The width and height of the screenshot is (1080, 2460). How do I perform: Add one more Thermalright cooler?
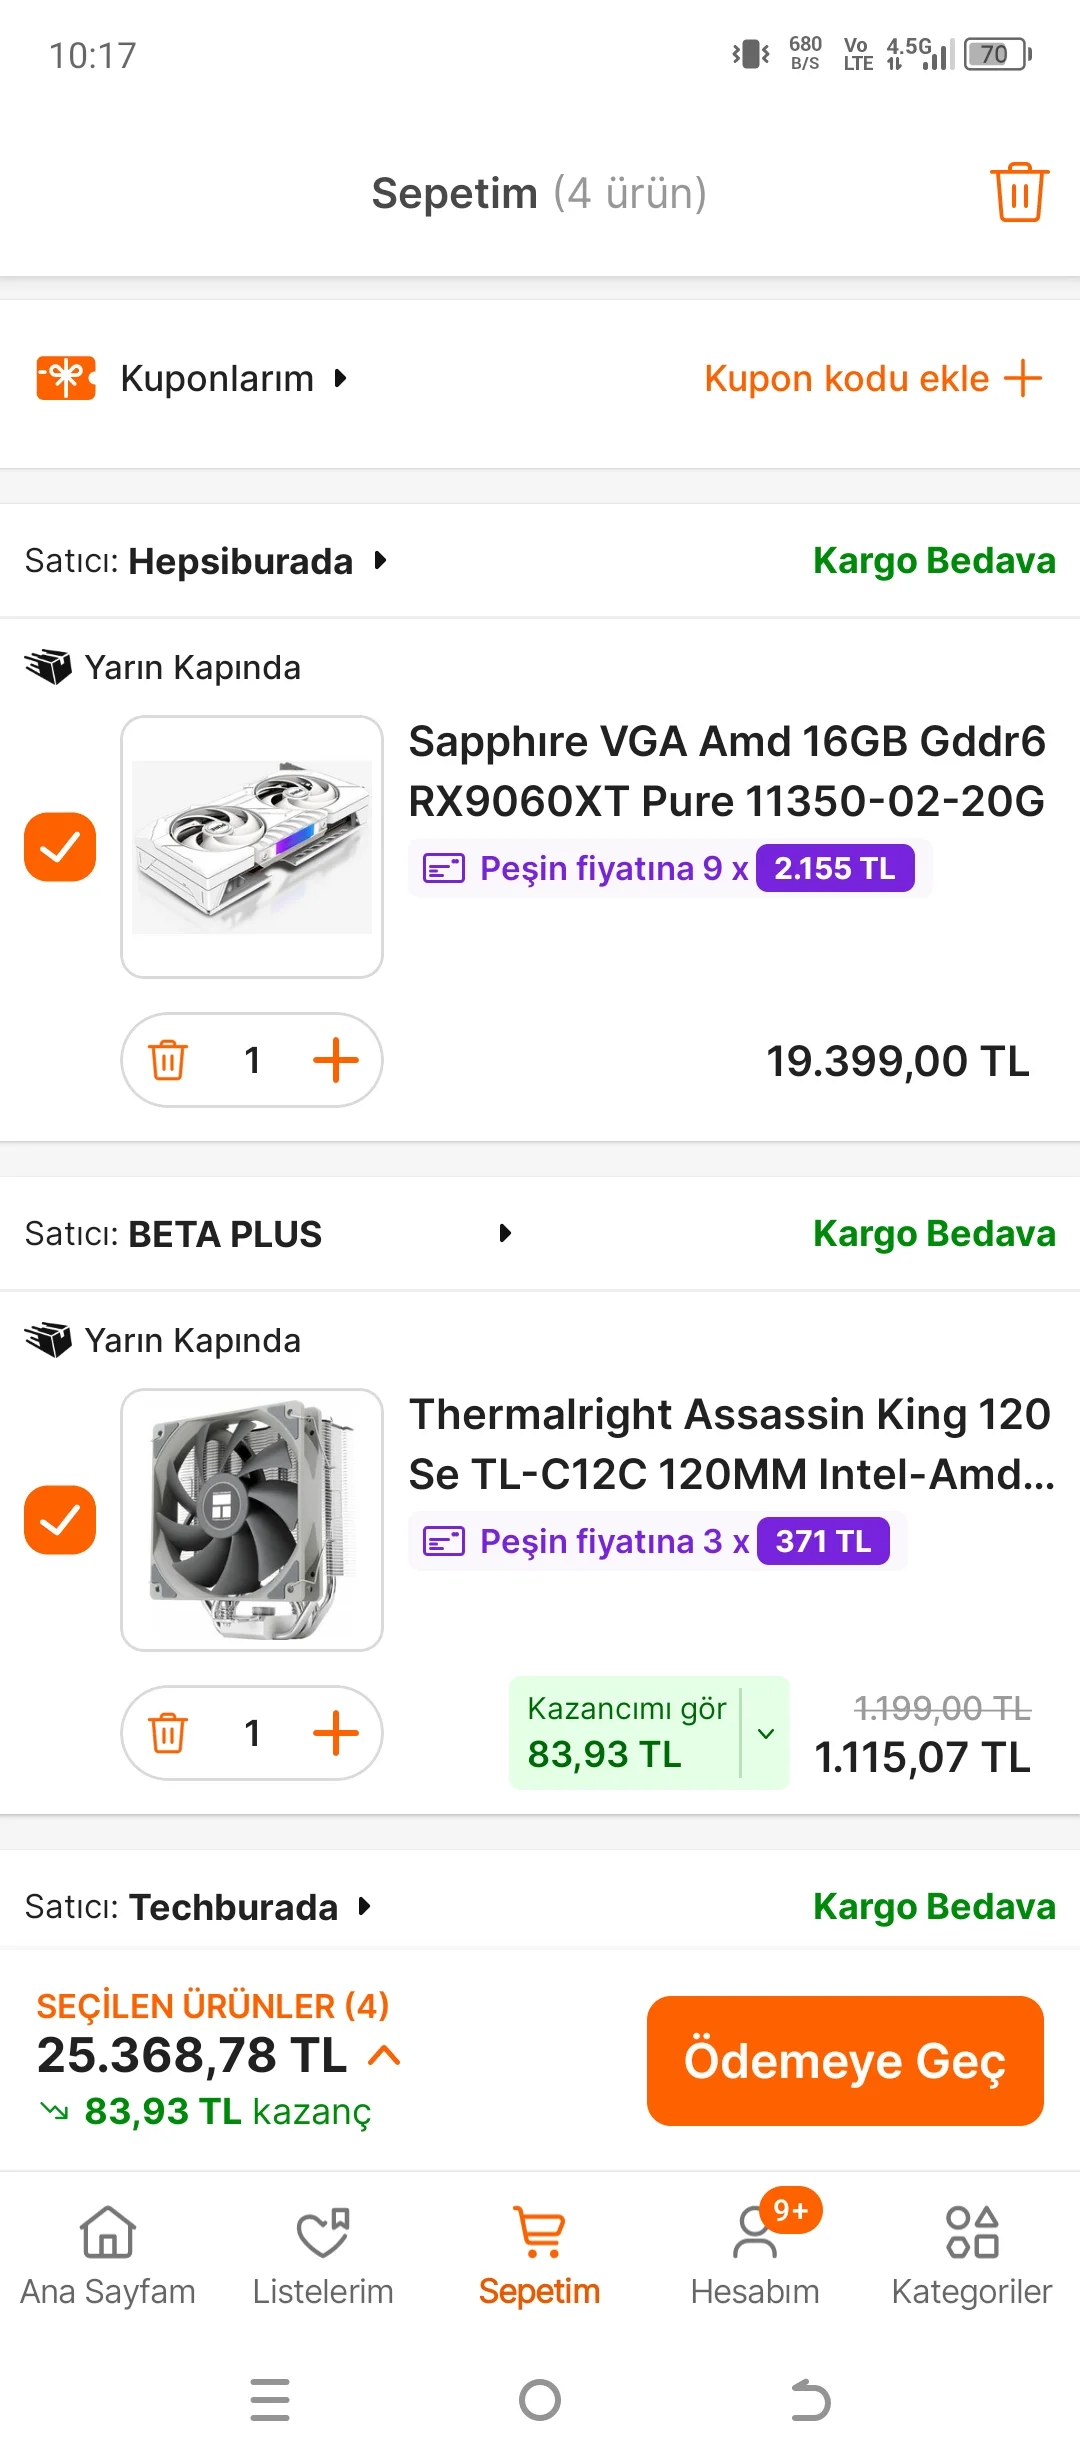(336, 1733)
